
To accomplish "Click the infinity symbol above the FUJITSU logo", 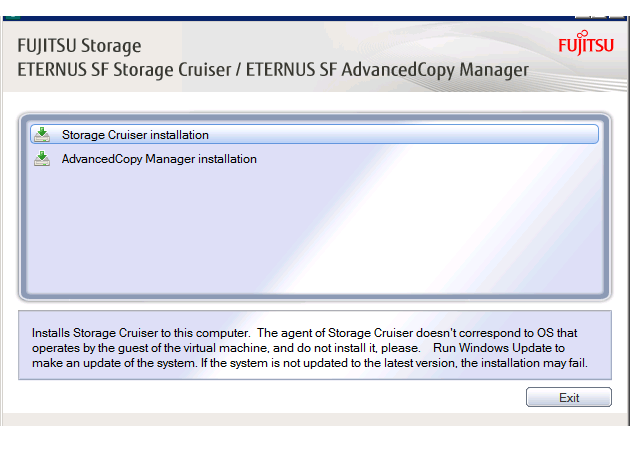I will click(584, 34).
